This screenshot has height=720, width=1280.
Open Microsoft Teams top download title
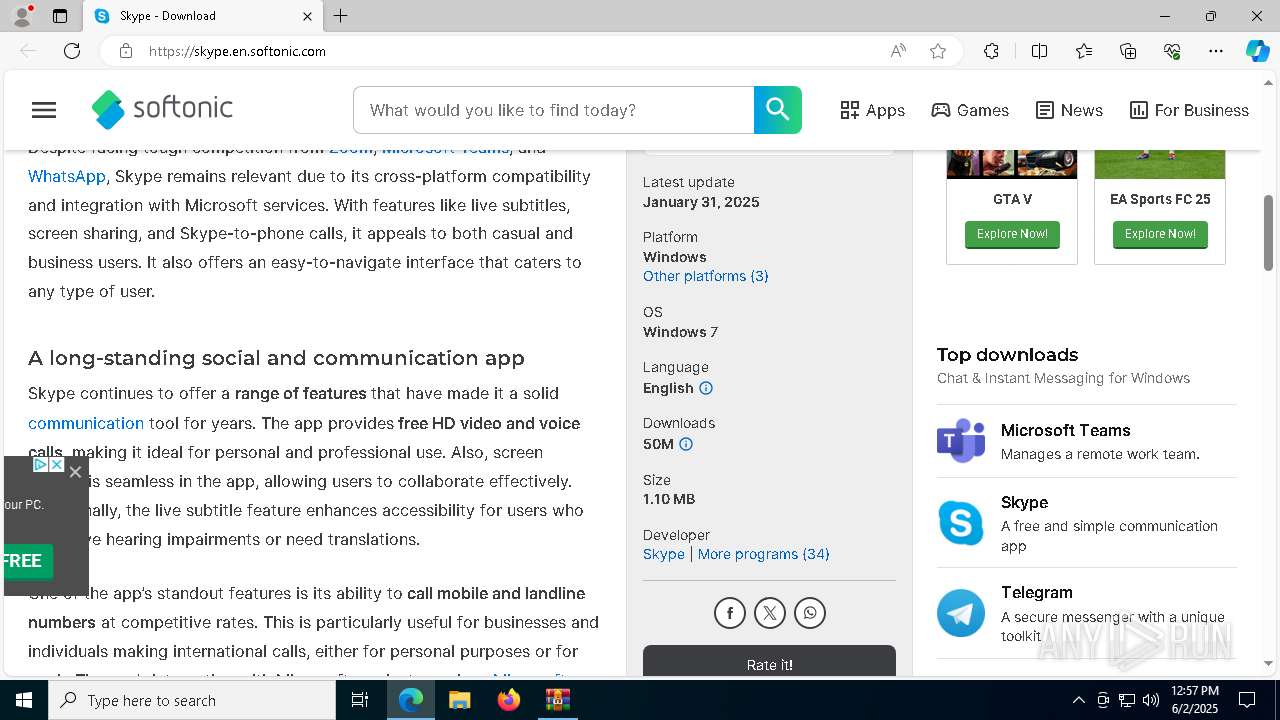pos(1066,430)
